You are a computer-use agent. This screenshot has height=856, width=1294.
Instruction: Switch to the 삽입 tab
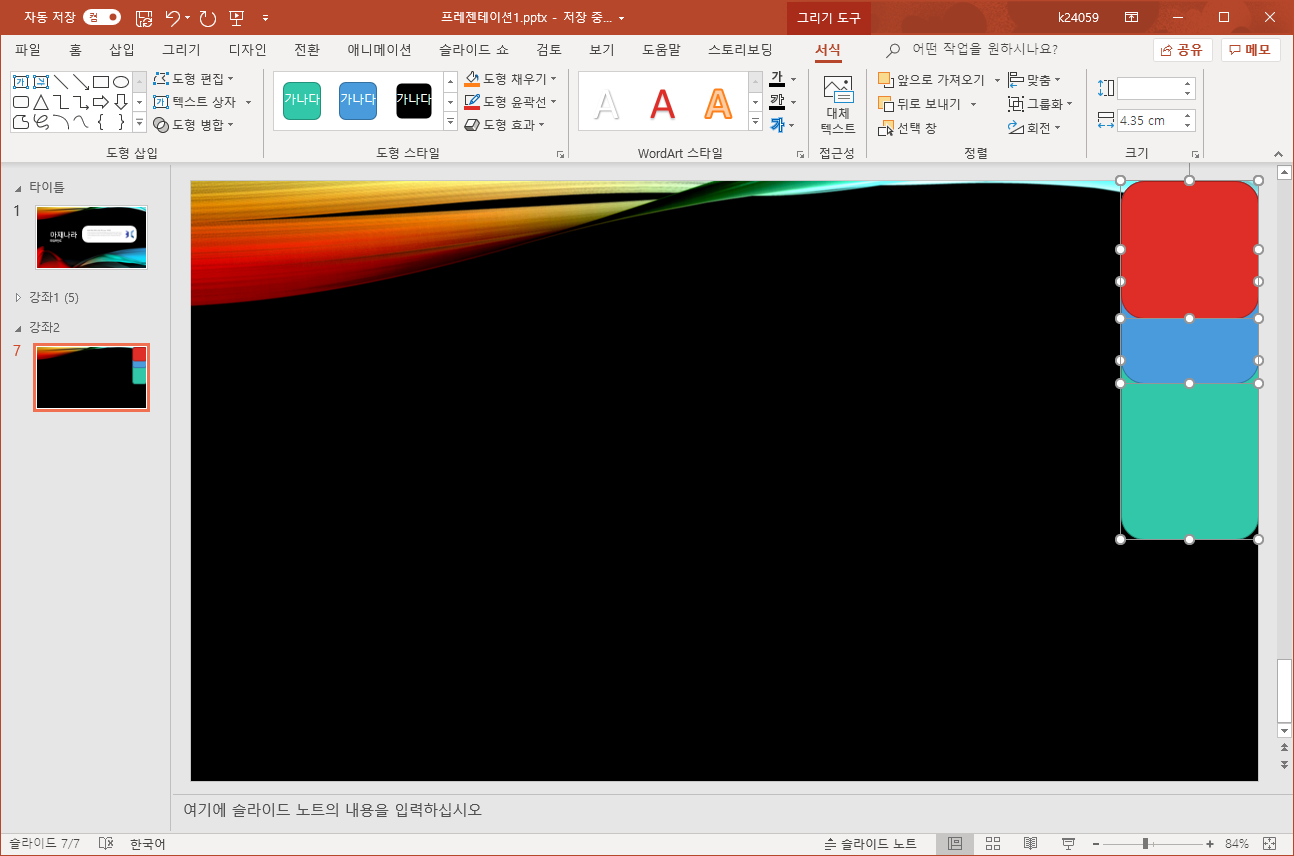click(x=122, y=49)
